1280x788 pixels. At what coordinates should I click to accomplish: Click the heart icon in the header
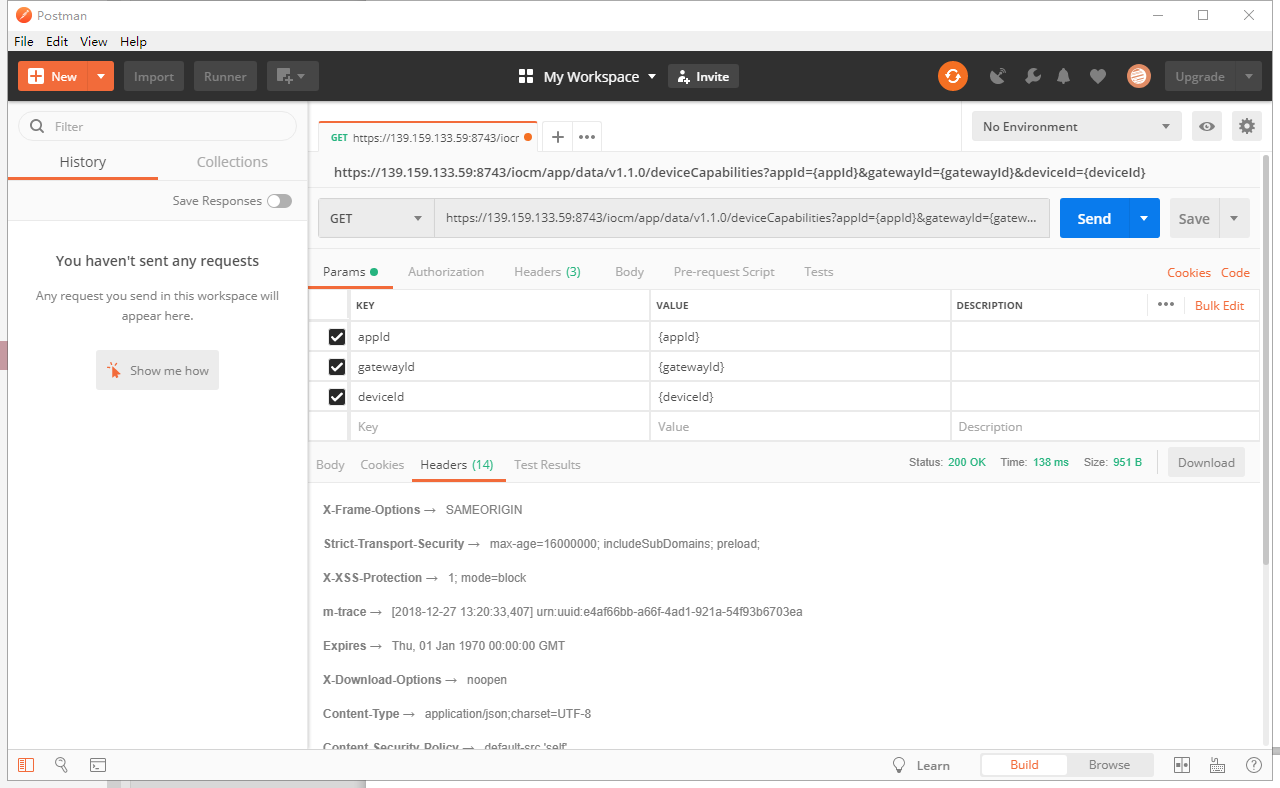(x=1098, y=76)
